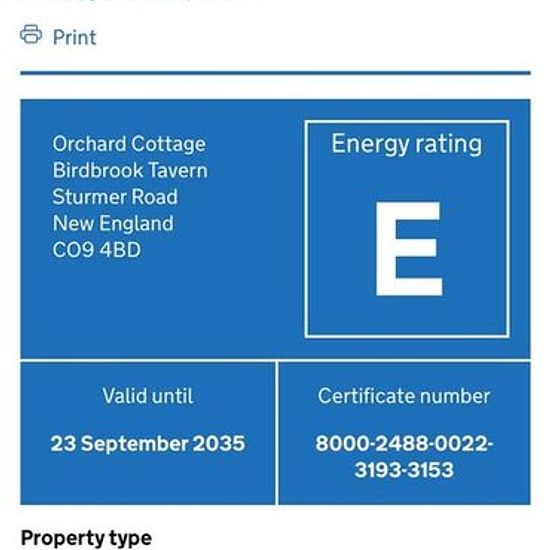Click the Energy rating heading
Image resolution: width=550 pixels, height=550 pixels.
tap(407, 144)
